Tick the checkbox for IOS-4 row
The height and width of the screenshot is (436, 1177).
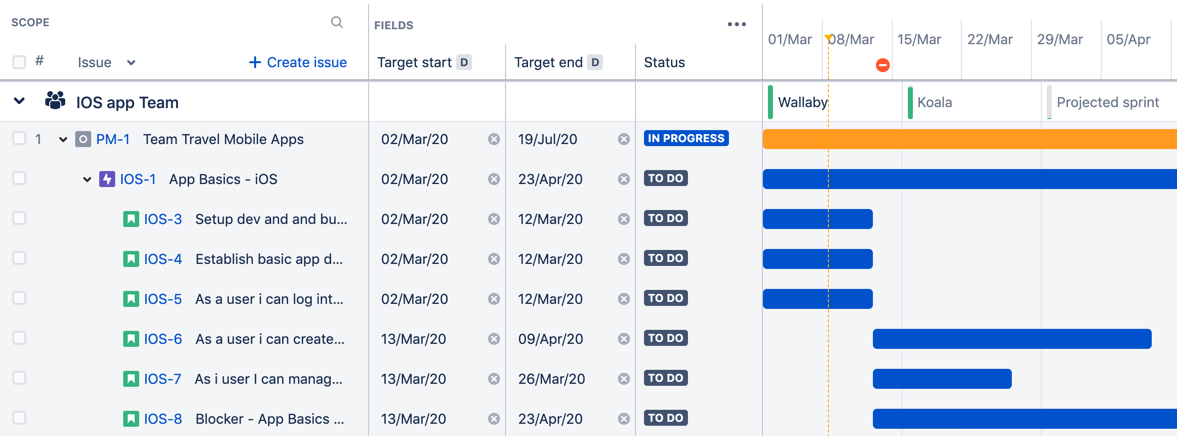tap(20, 257)
